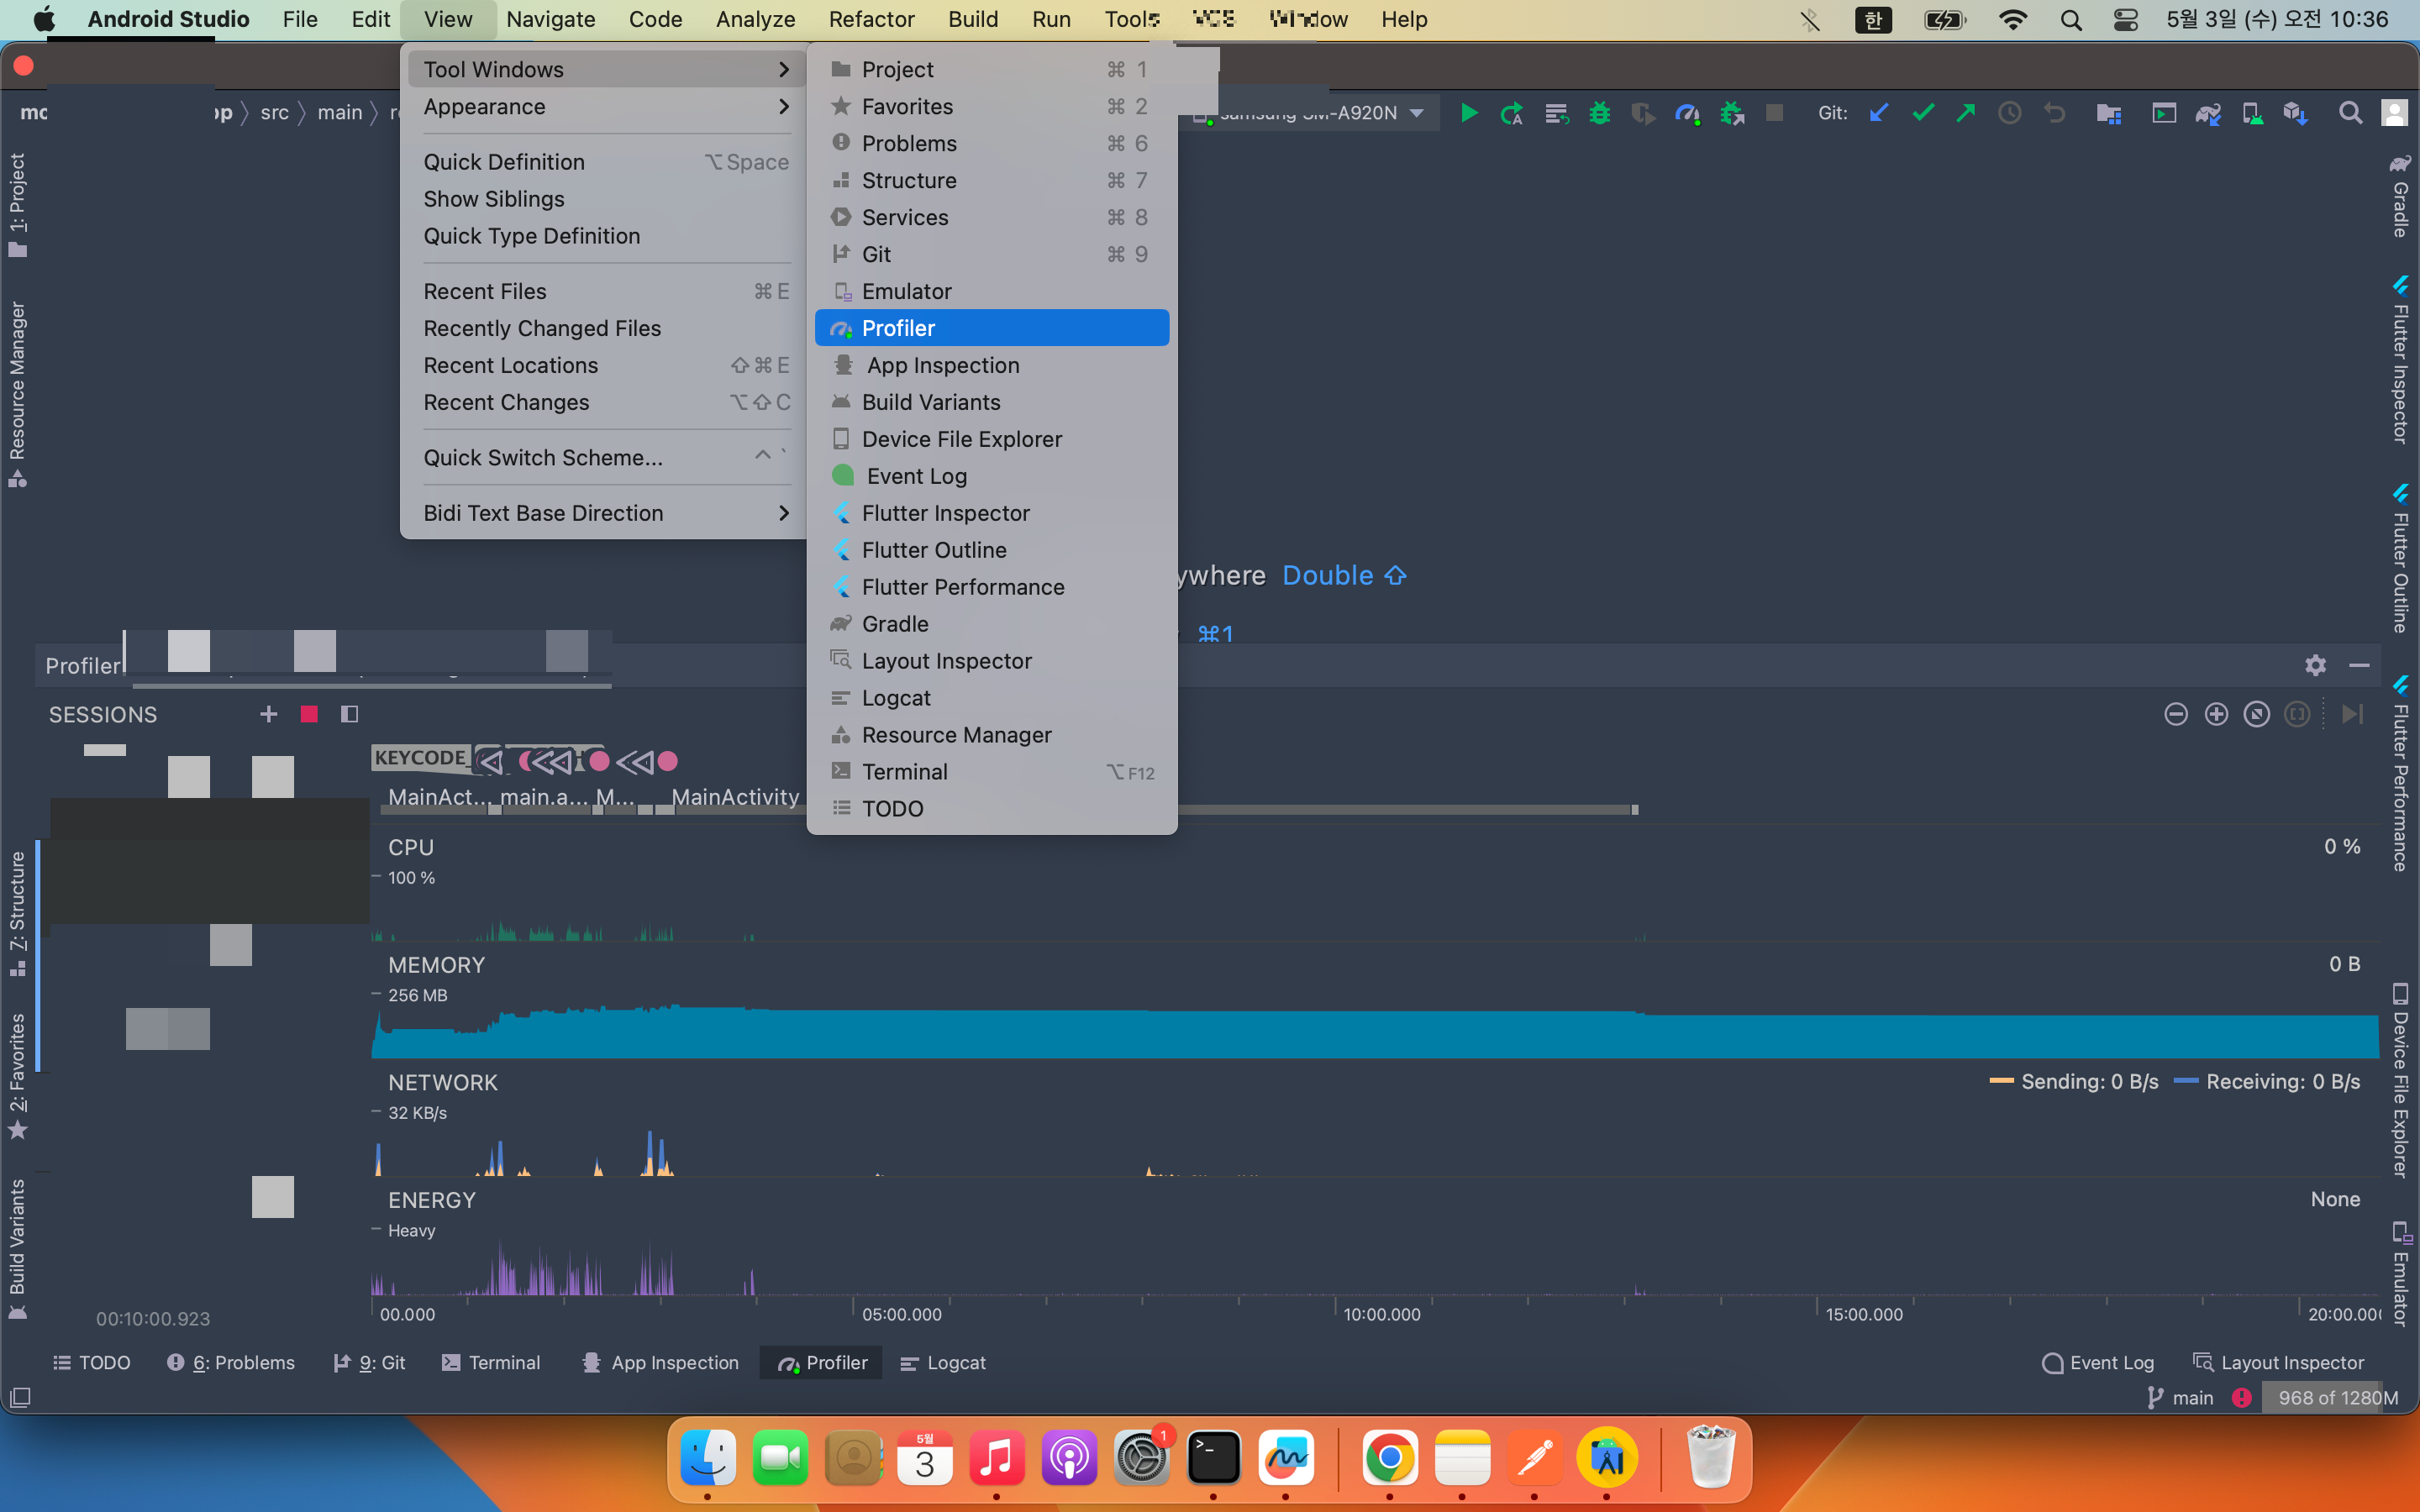2420x1512 pixels.
Task: Toggle the sessions pane collapse icon
Action: pos(349,714)
